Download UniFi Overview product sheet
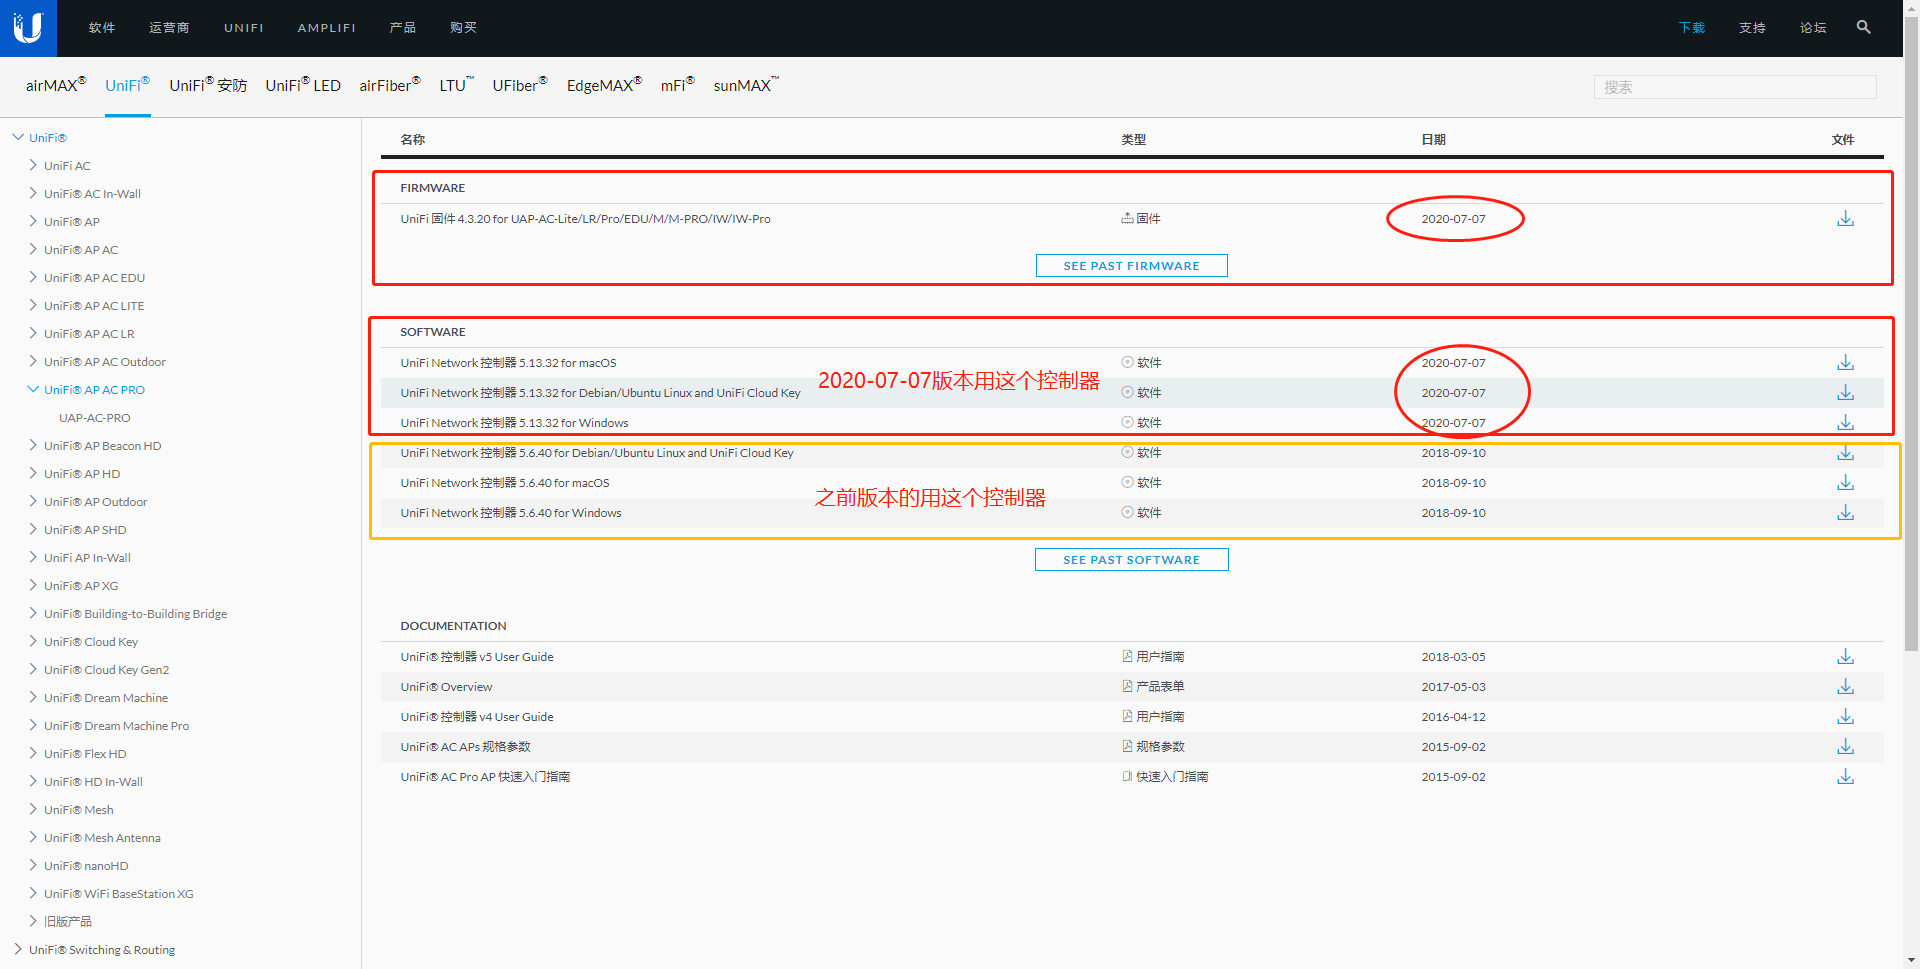The height and width of the screenshot is (969, 1920). click(1844, 686)
